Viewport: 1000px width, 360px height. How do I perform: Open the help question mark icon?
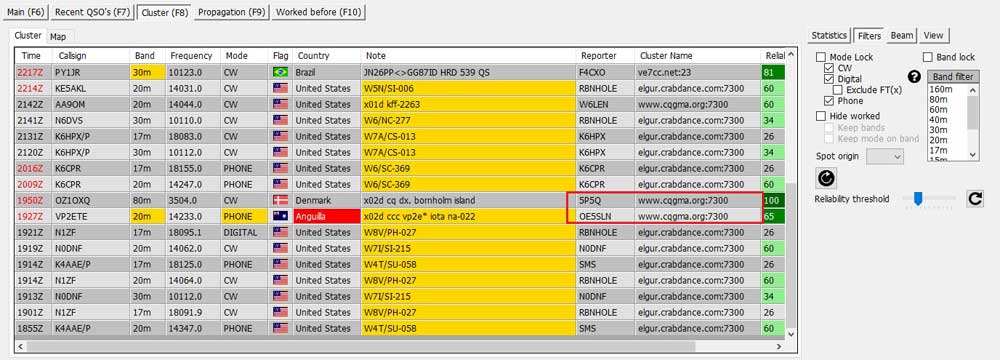[x=915, y=77]
